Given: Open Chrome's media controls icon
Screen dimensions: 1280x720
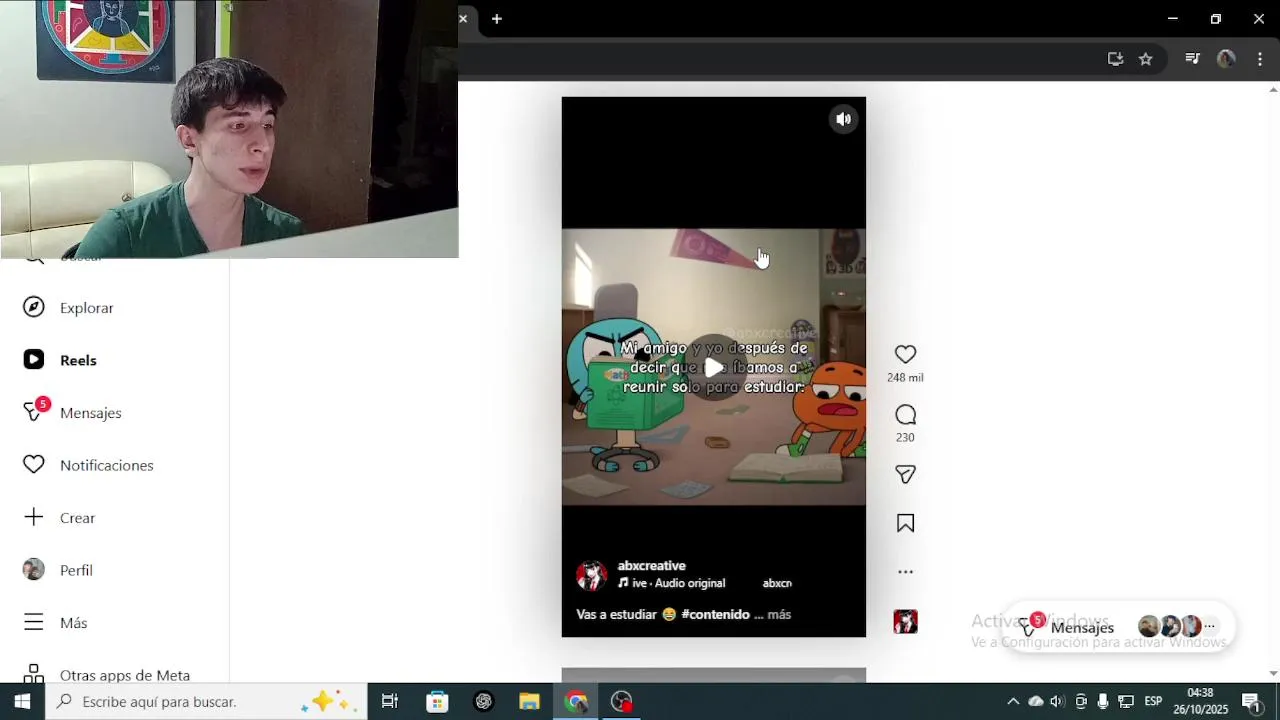Looking at the screenshot, I should tap(1192, 59).
